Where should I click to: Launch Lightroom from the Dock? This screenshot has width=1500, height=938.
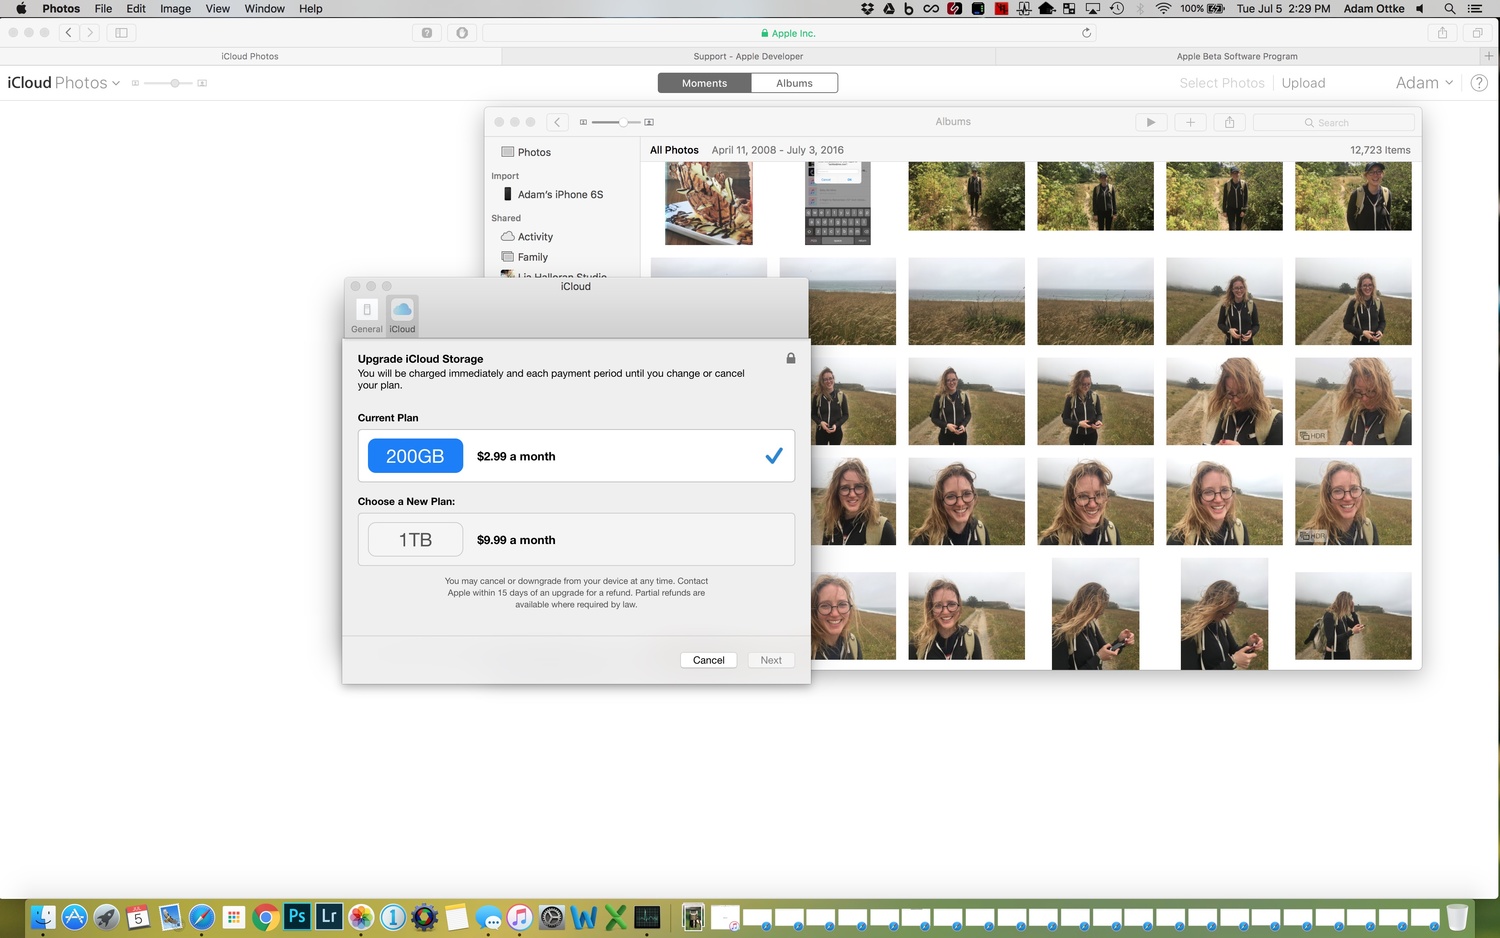pyautogui.click(x=329, y=916)
